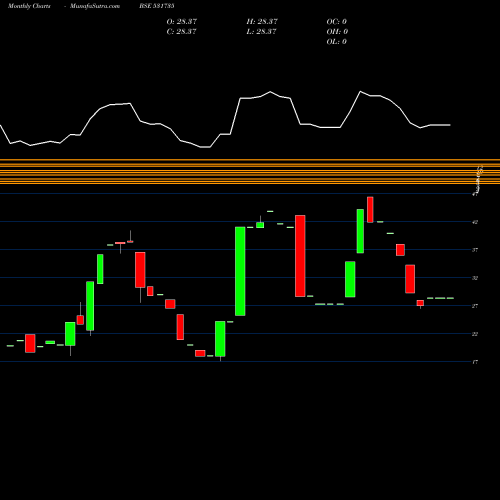The height and width of the screenshot is (500, 500).
Task: Select the close value "C: 28.37"
Action: [181, 31]
